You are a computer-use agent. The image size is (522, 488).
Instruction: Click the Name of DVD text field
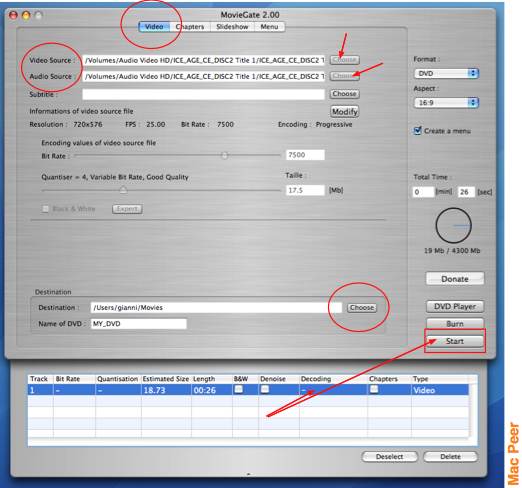(139, 324)
